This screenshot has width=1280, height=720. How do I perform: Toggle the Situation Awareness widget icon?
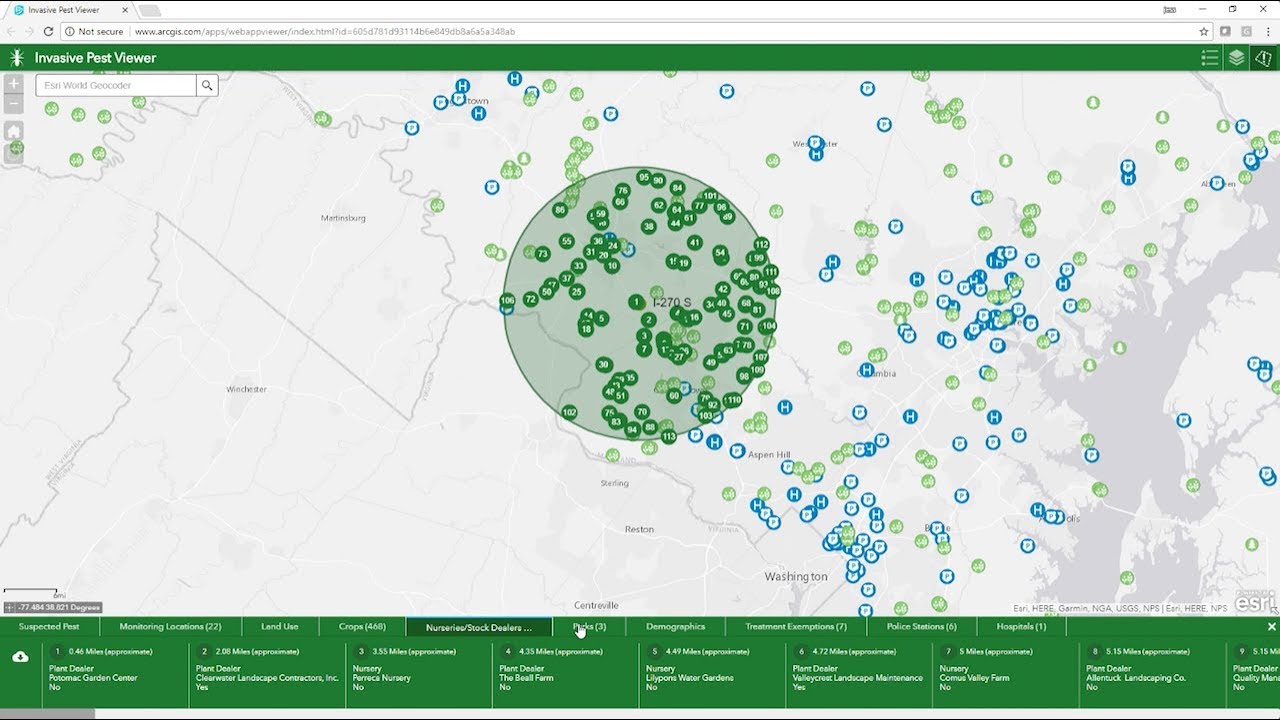point(1264,58)
